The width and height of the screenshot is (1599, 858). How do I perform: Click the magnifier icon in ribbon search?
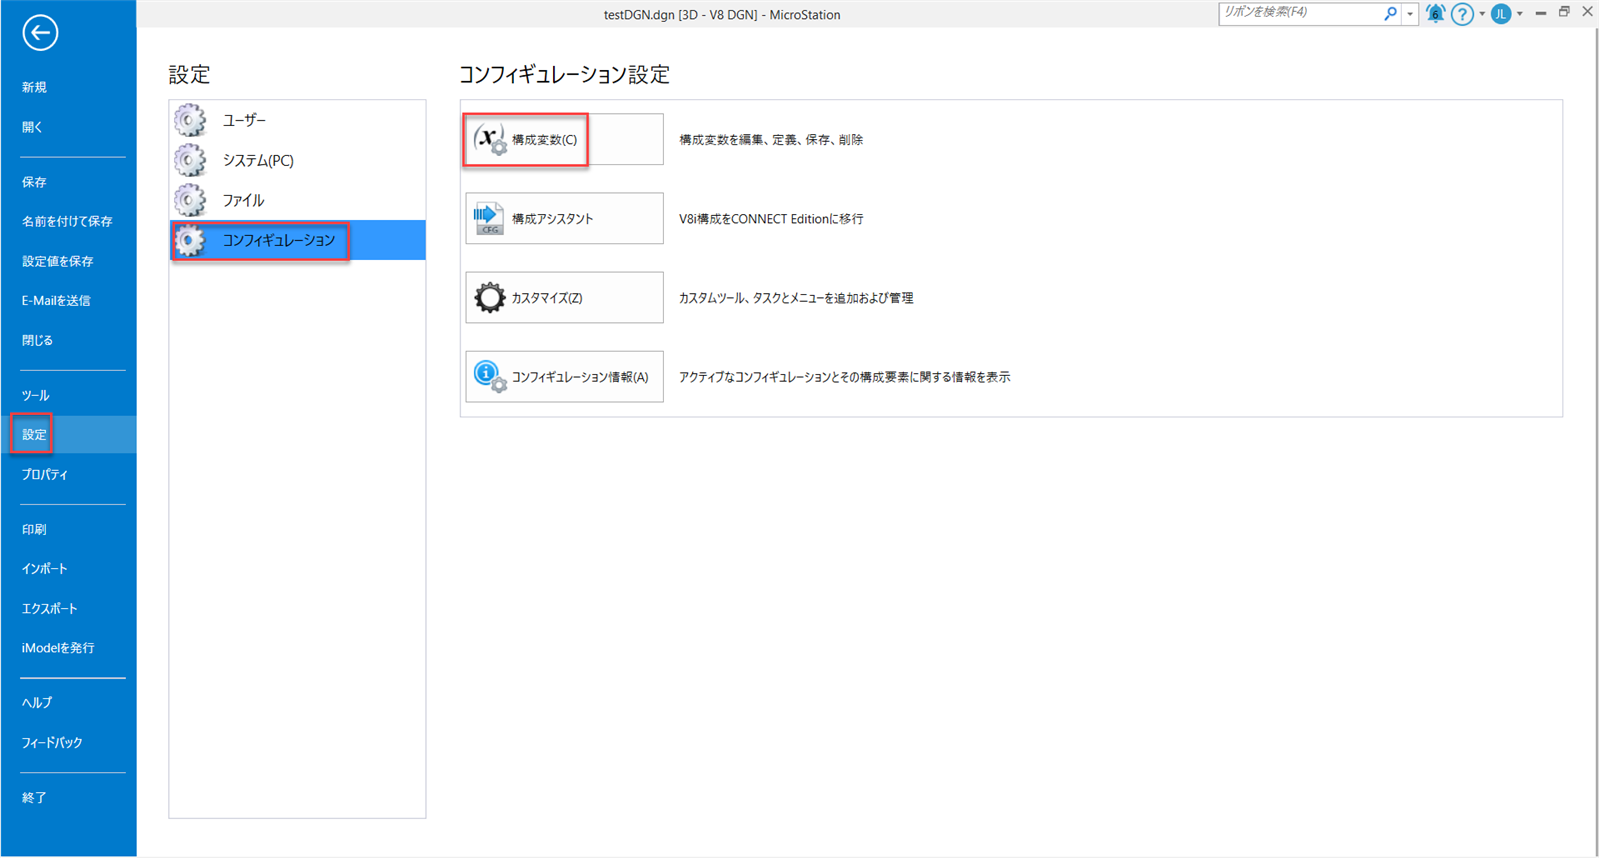coord(1390,13)
